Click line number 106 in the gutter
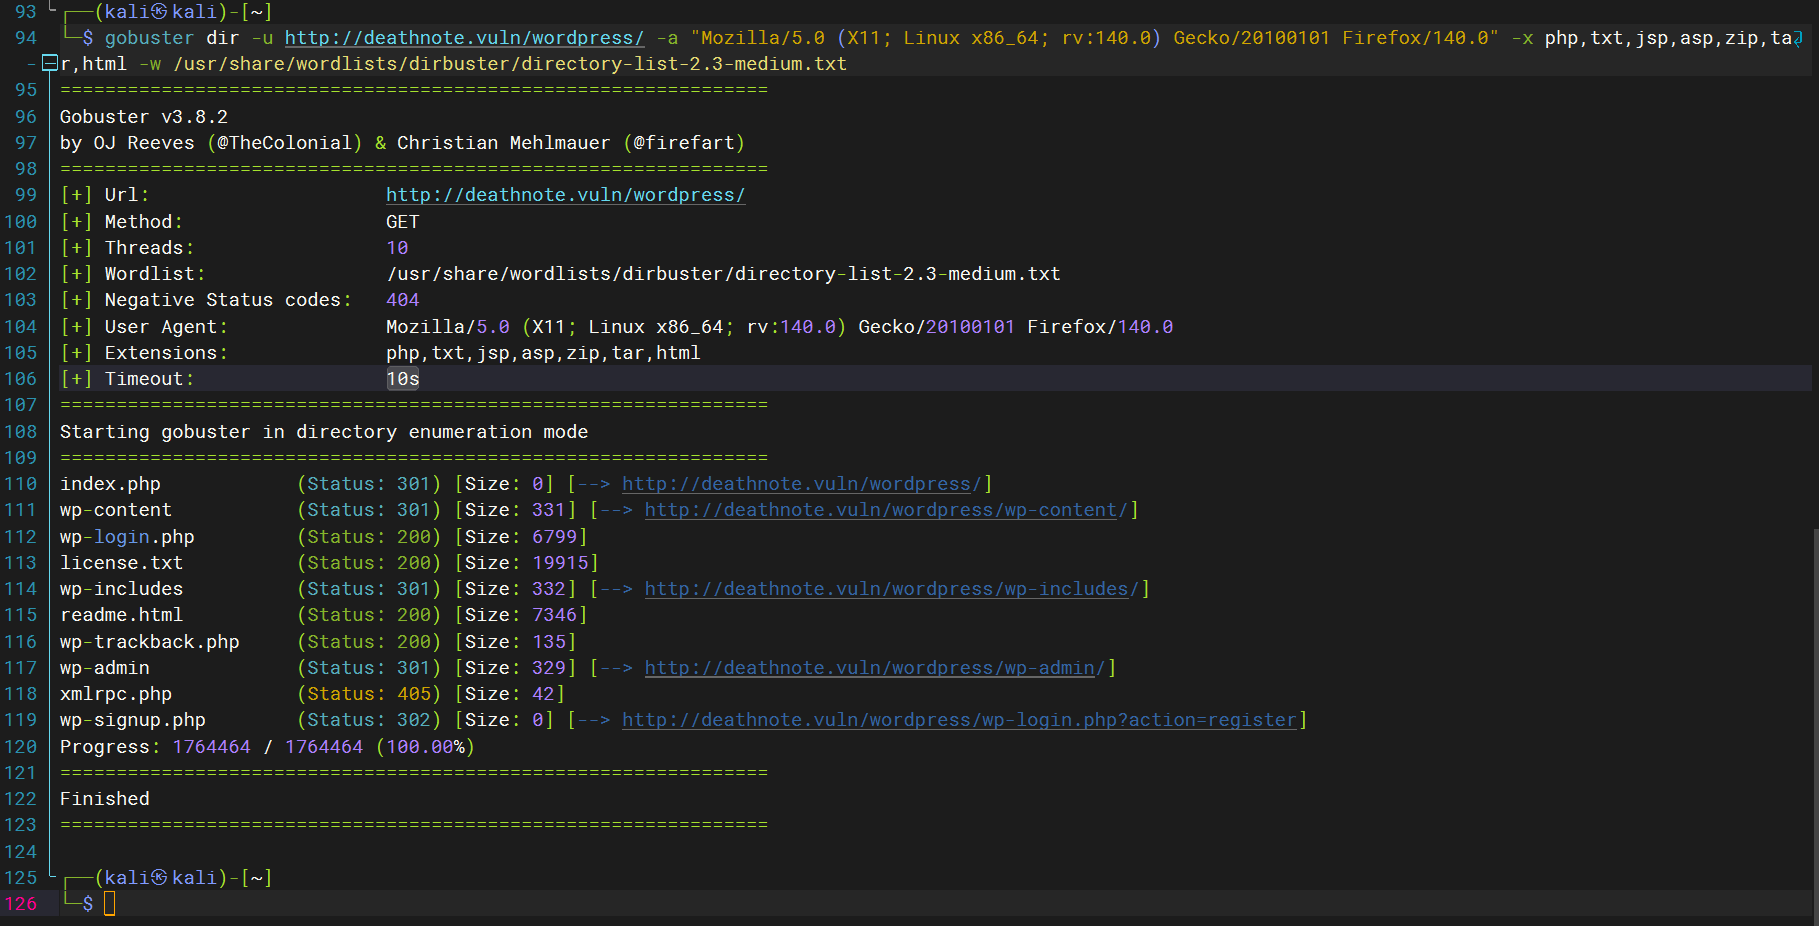The image size is (1819, 926). (x=21, y=379)
